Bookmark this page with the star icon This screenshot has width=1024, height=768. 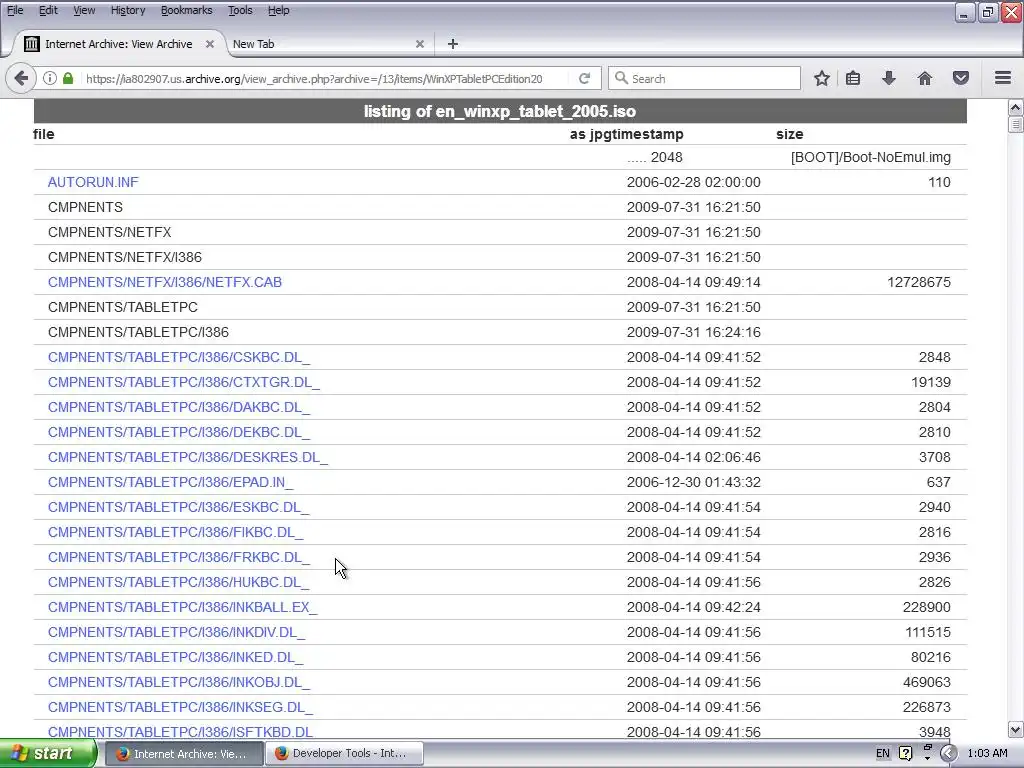822,78
